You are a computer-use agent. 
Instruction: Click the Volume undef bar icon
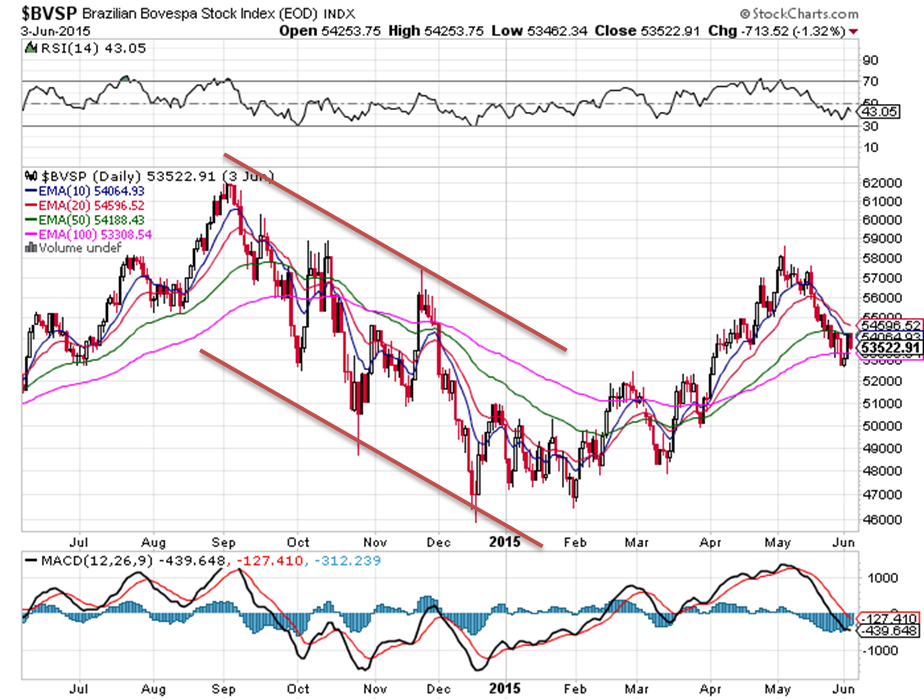(28, 247)
